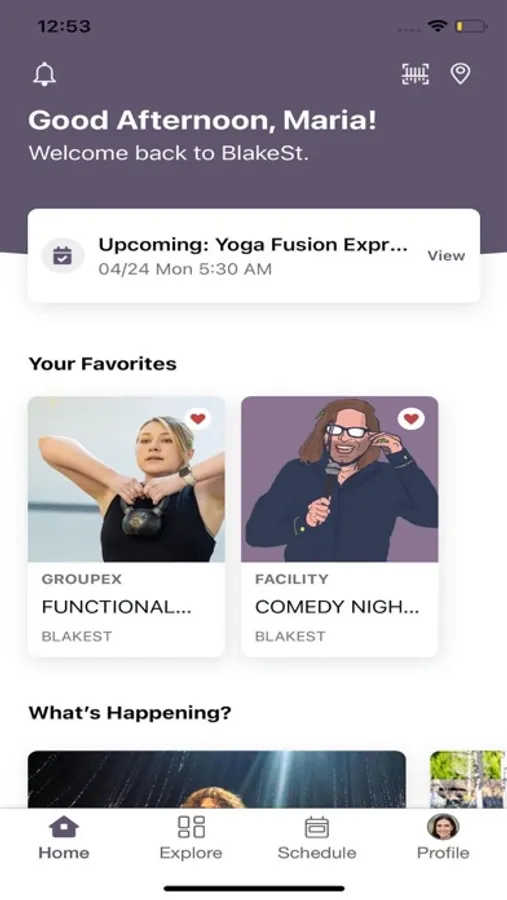Image resolution: width=507 pixels, height=900 pixels.
Task: Open the notifications bell
Action: coord(44,75)
